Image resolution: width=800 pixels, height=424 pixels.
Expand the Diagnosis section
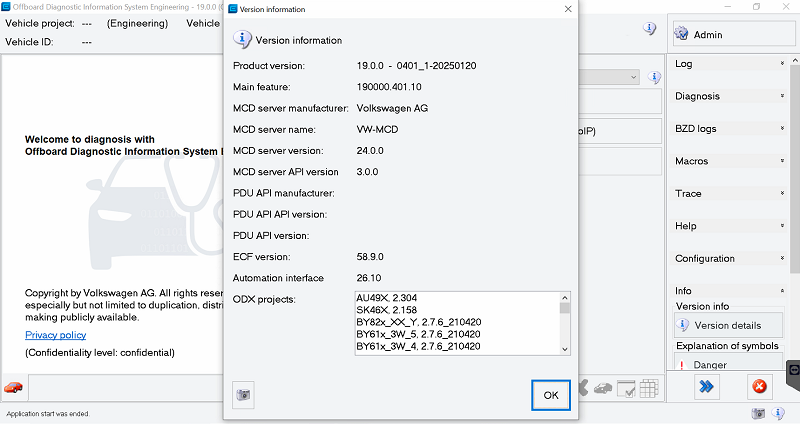click(x=730, y=96)
